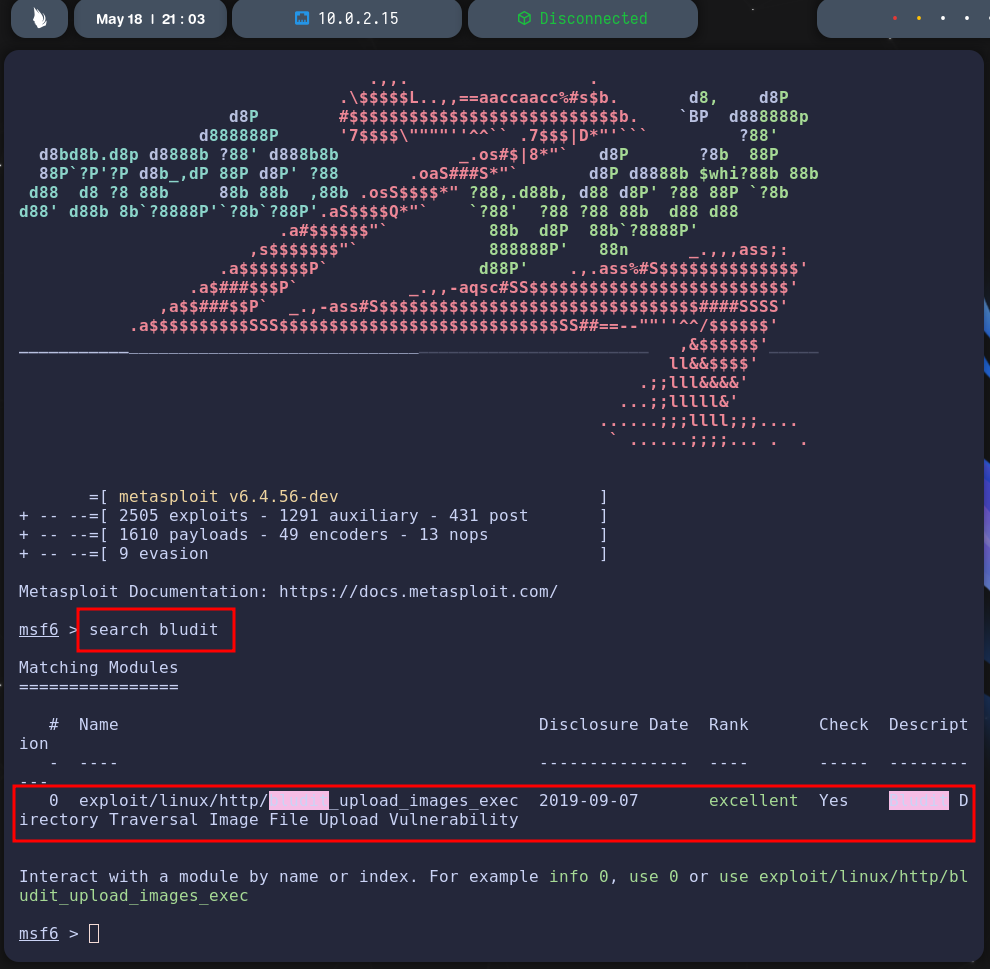The height and width of the screenshot is (969, 990).
Task: Click the terminal cursor at the last msf6 prompt
Action: point(94,933)
